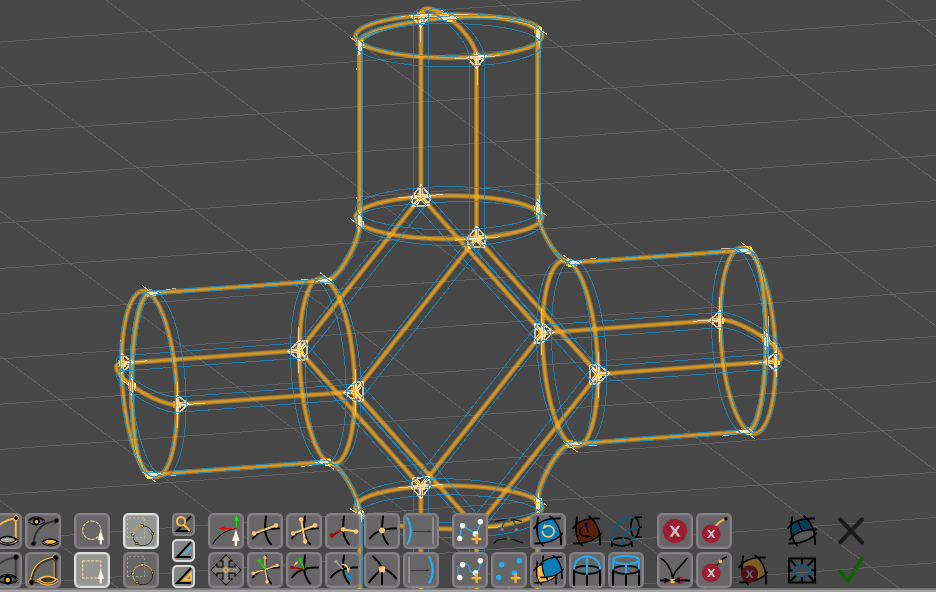Click the weld points merging arrows icon
The width and height of the screenshot is (936, 592).
coord(675,570)
